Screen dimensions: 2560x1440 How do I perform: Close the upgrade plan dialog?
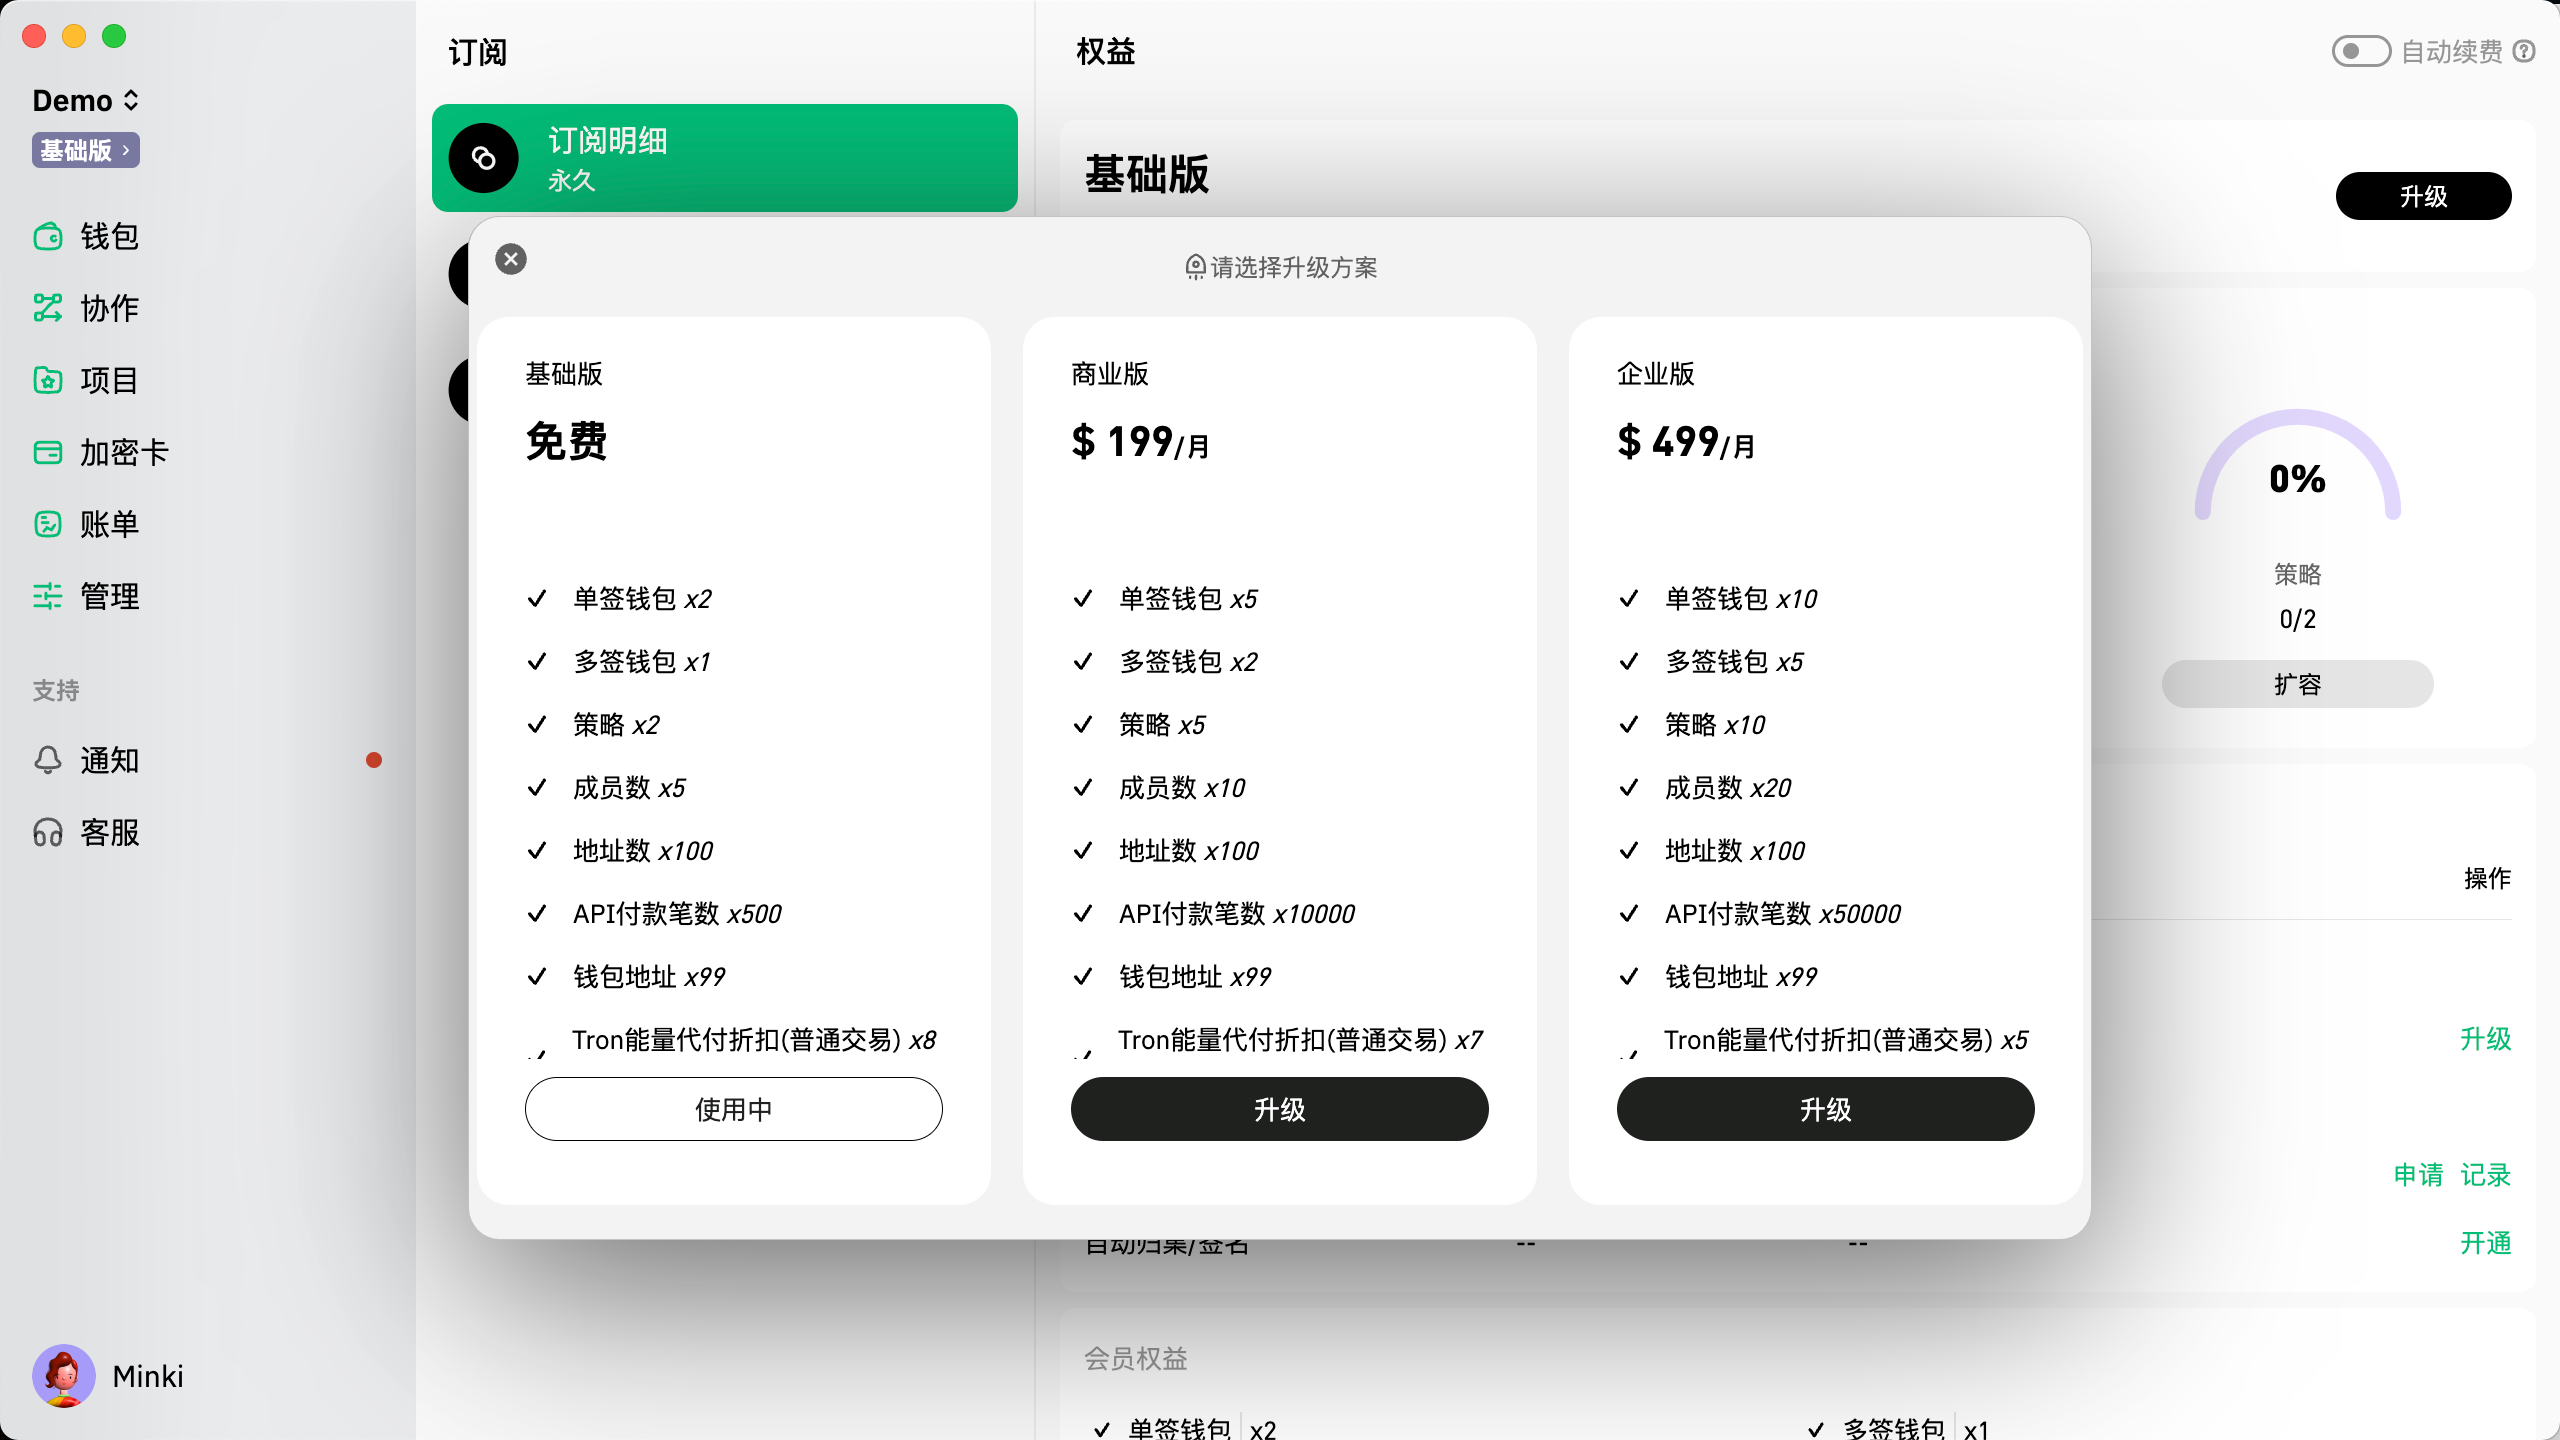tap(511, 260)
